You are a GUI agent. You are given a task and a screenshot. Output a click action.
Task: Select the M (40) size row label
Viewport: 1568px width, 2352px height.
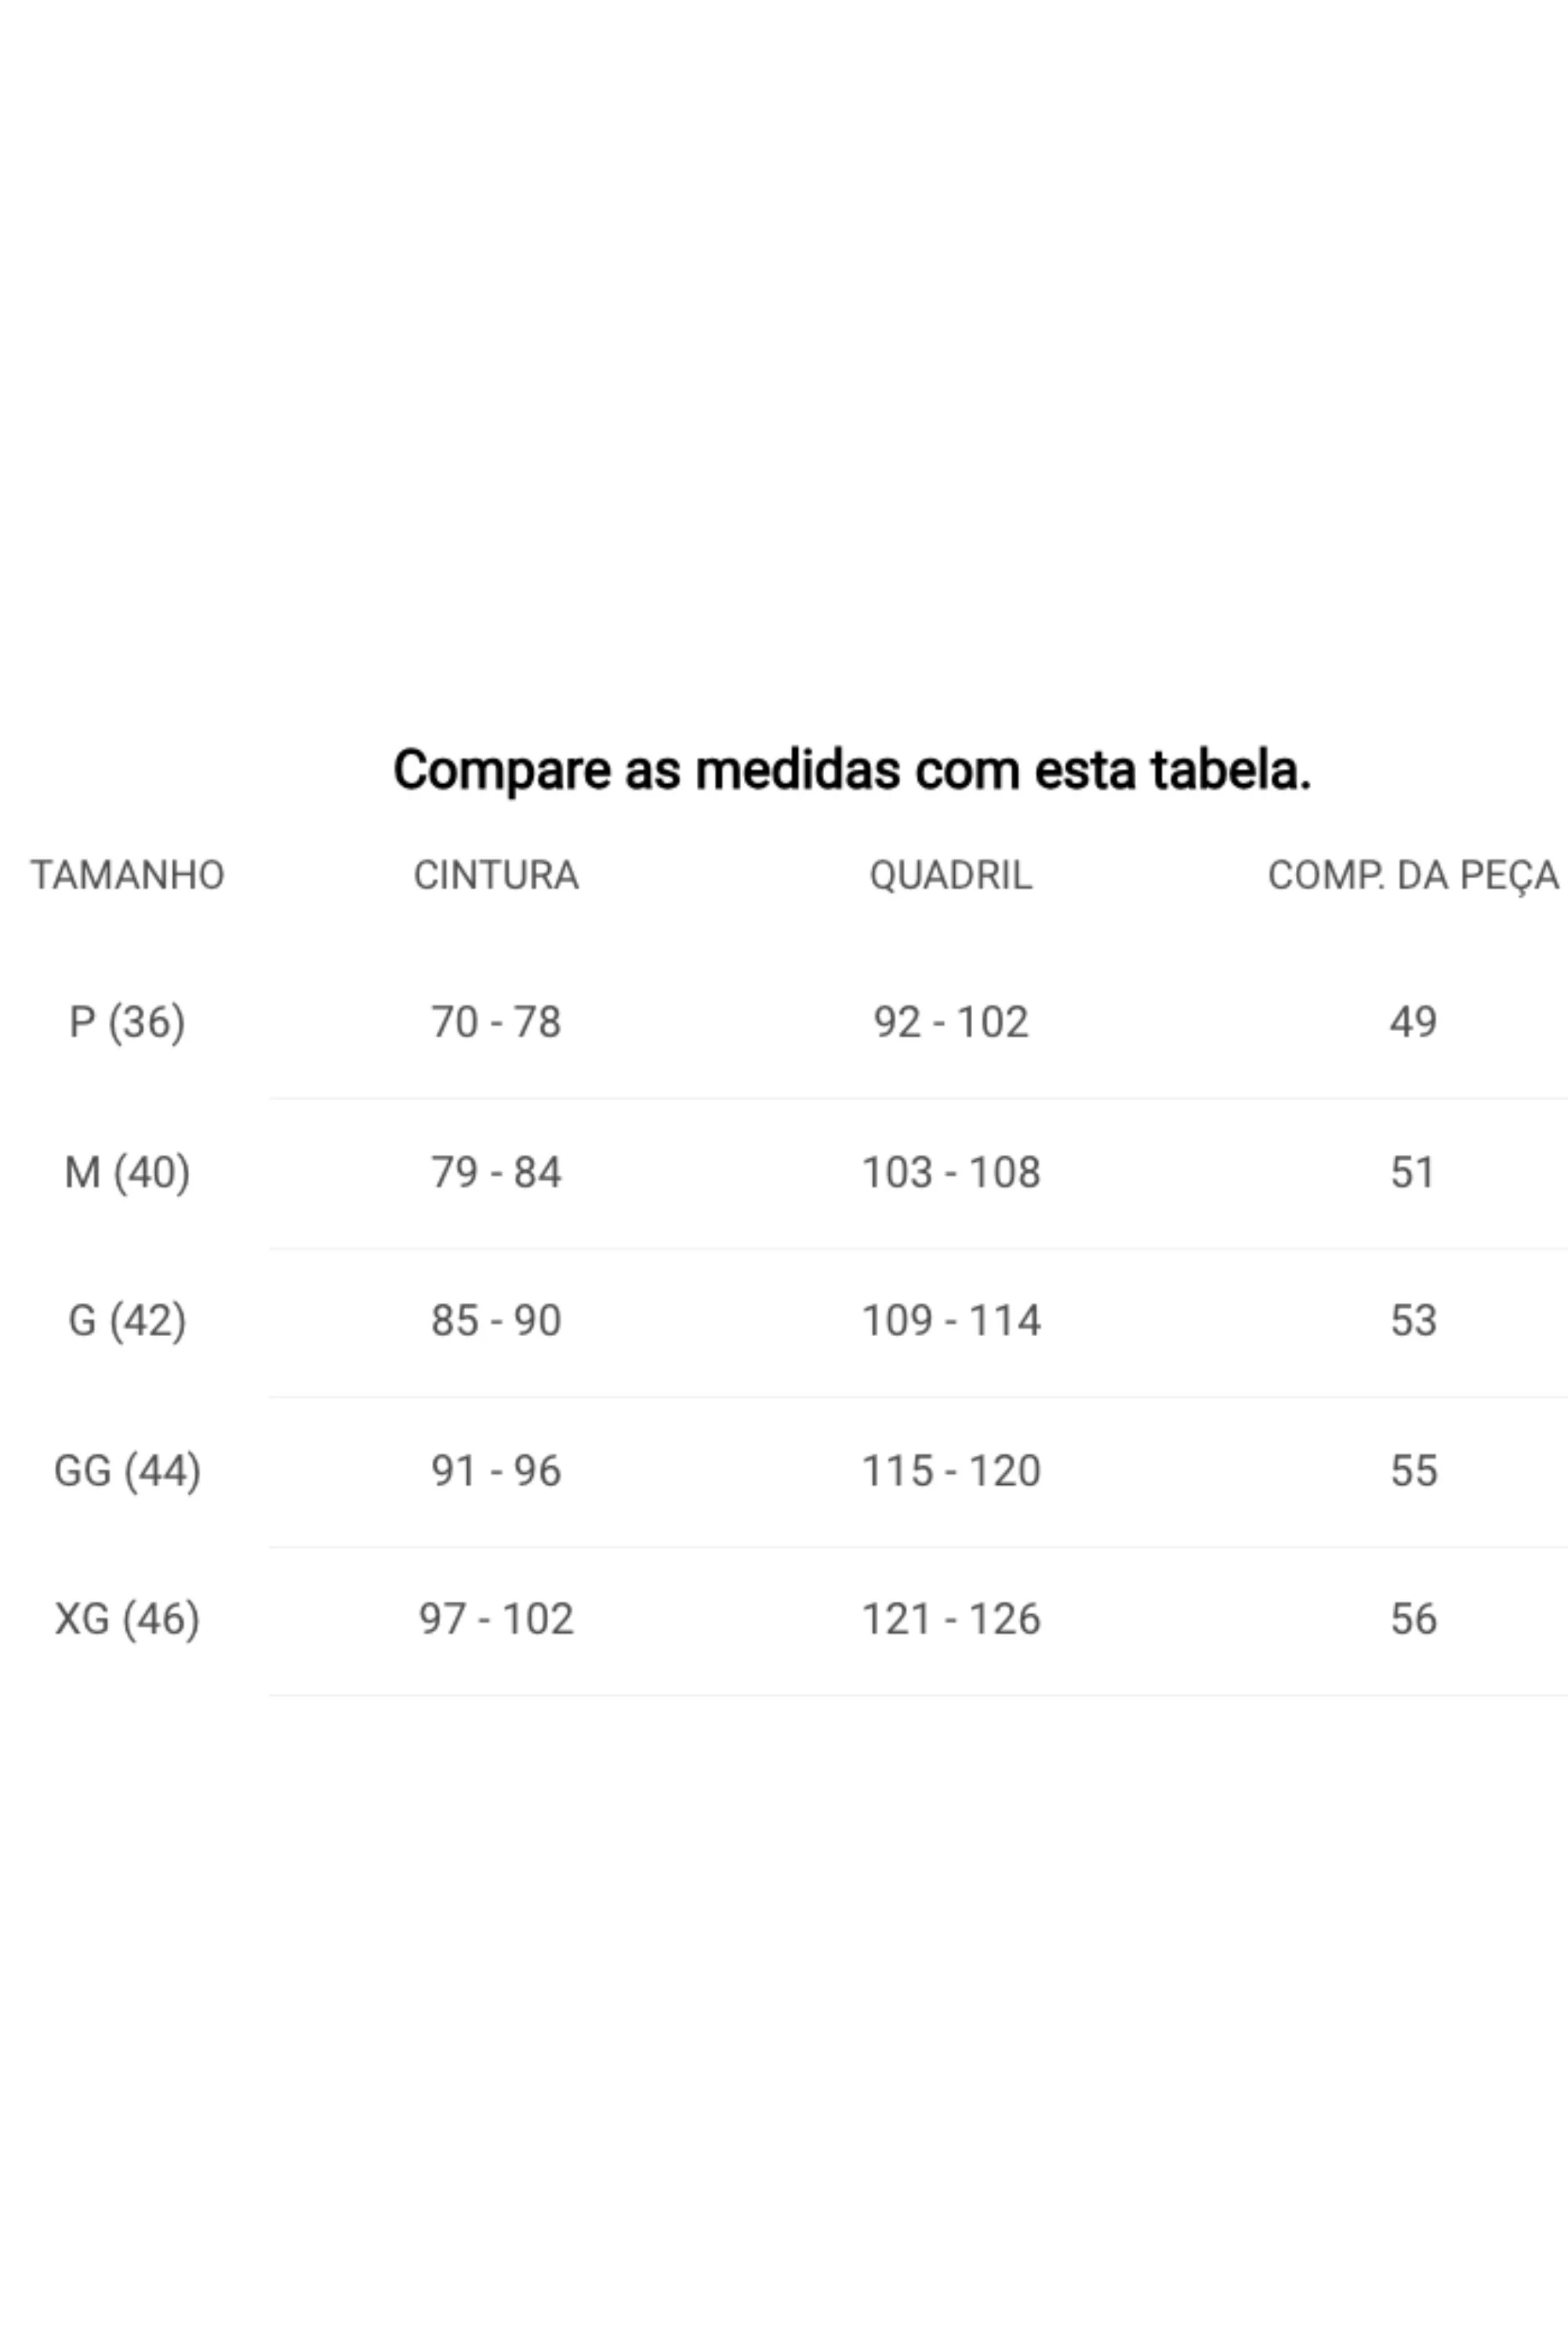pos(127,1172)
